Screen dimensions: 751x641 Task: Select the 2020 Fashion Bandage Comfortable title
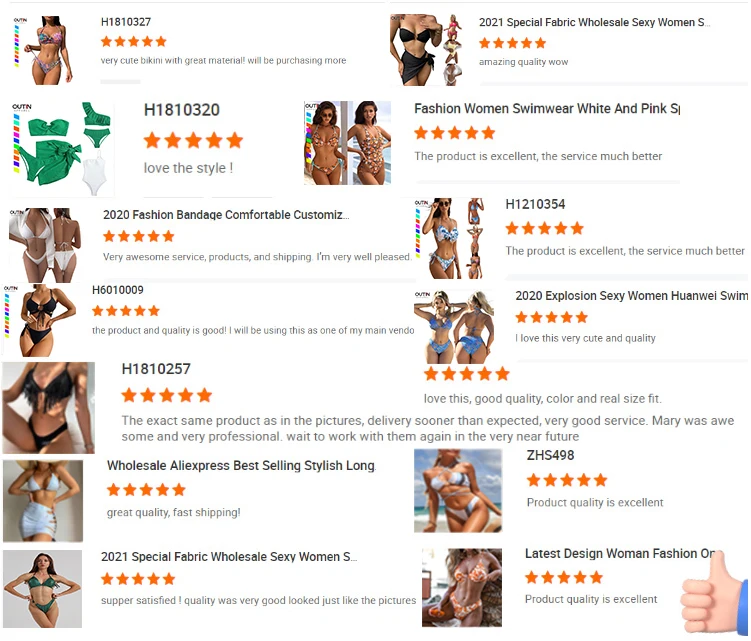click(226, 215)
